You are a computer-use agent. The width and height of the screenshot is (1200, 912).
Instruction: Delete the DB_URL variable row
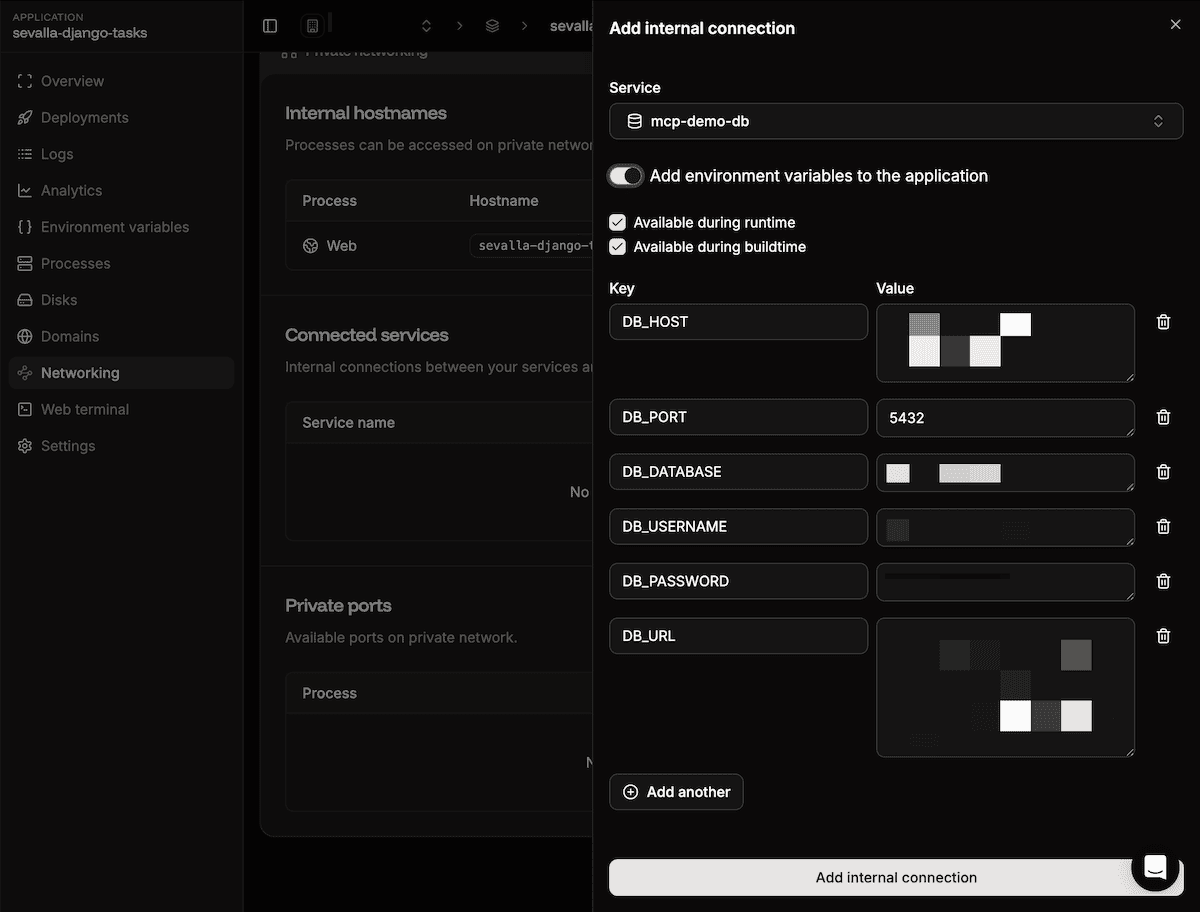[1163, 636]
